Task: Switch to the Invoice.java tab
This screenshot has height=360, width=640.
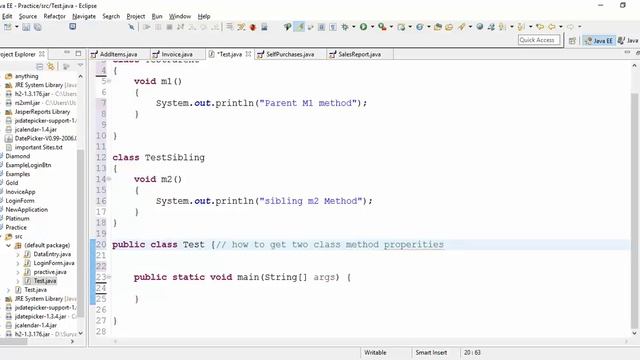Action: (177, 54)
